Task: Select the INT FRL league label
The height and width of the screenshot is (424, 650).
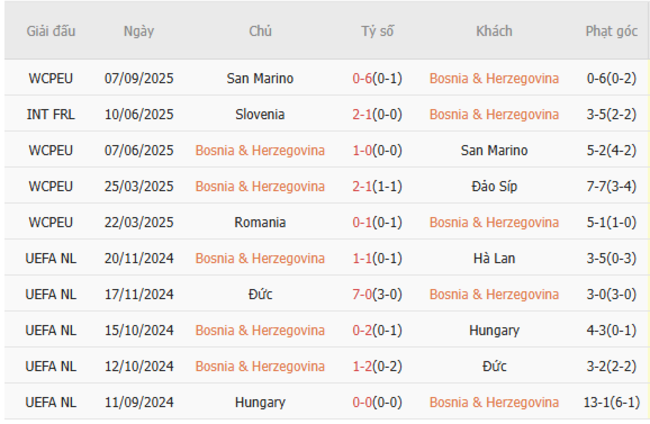Action: [51, 114]
